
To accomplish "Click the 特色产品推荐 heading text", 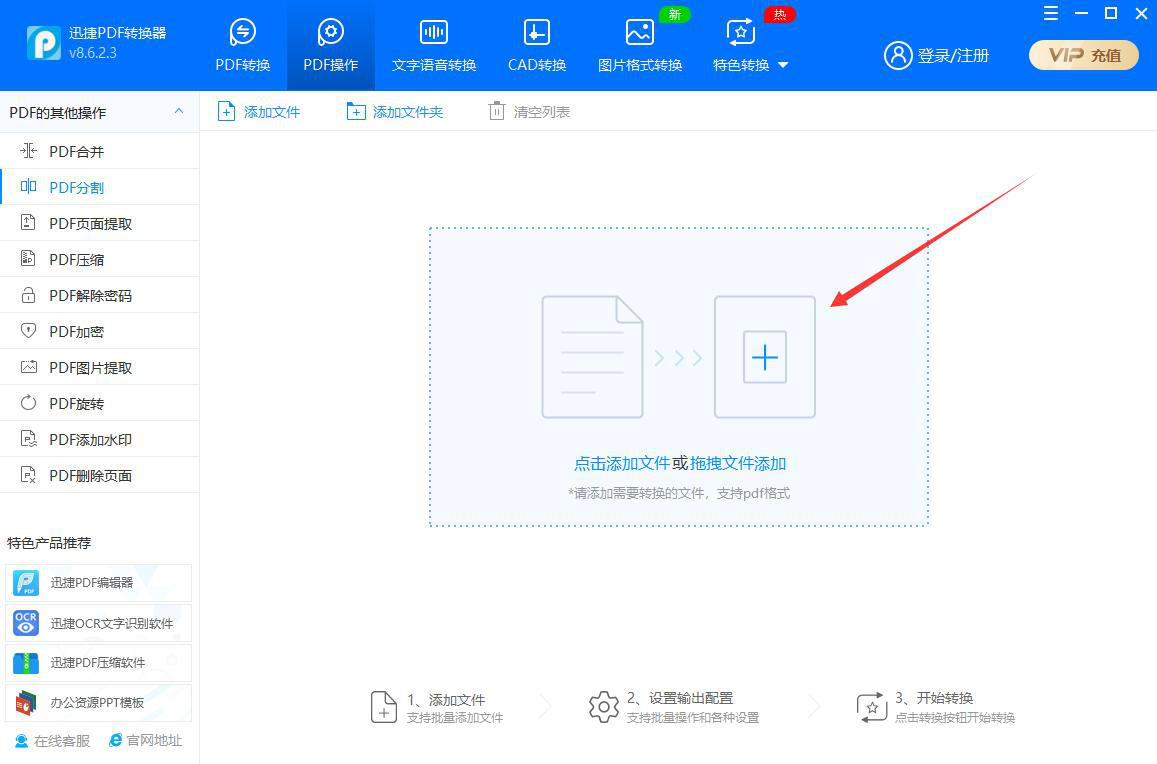I will (x=49, y=543).
